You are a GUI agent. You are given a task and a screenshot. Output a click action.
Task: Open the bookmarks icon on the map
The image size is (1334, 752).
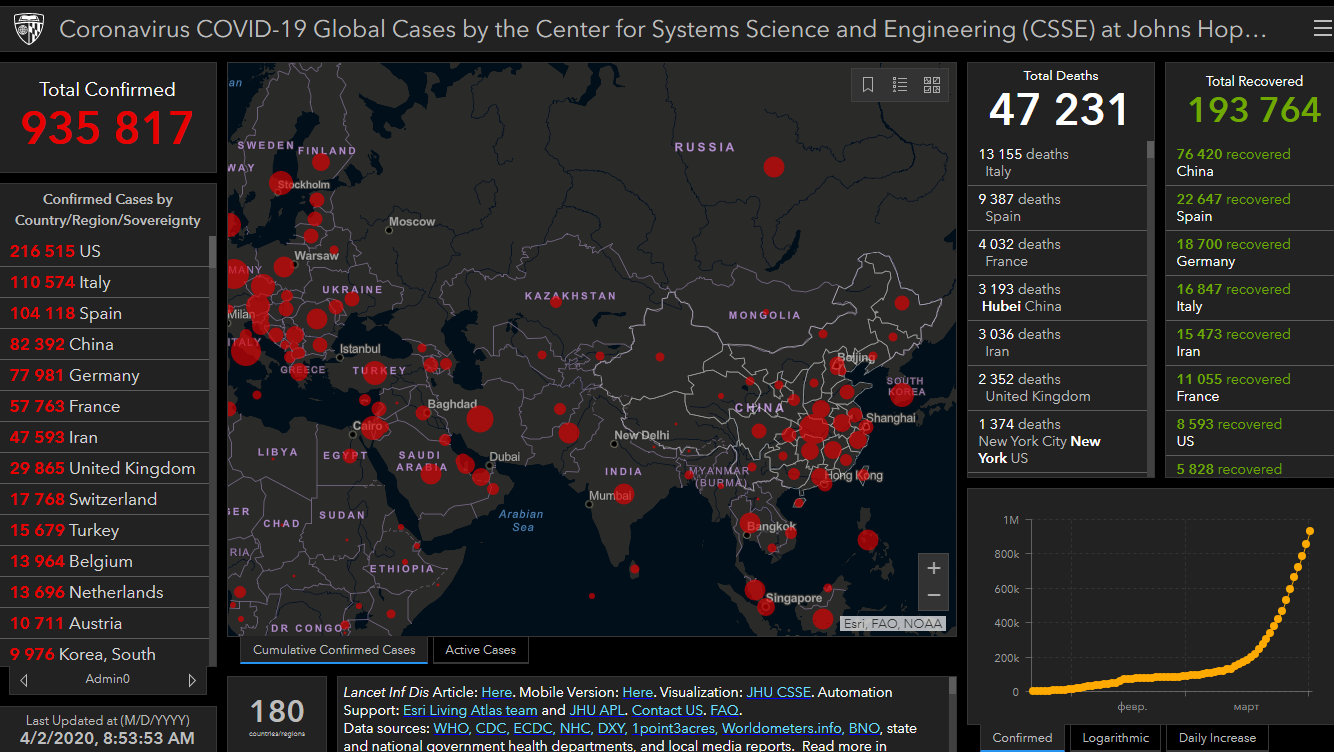click(868, 85)
